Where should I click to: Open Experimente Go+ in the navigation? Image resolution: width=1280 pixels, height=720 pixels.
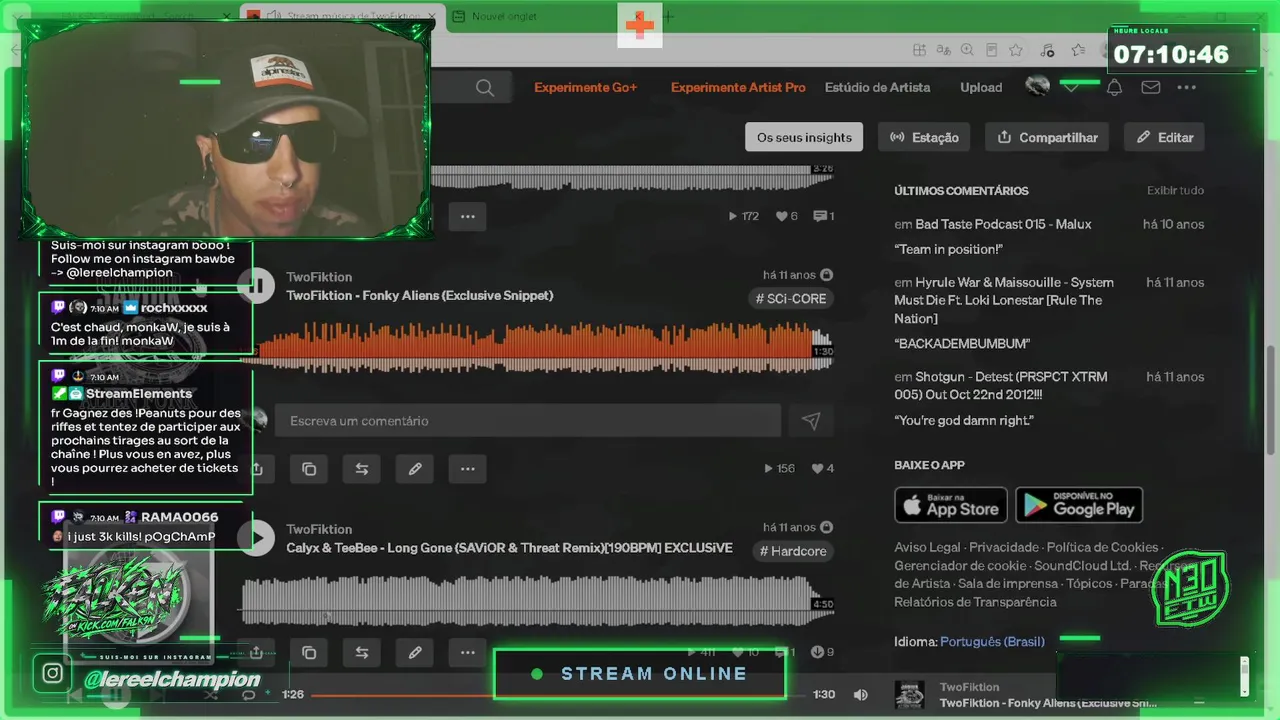[x=585, y=88]
